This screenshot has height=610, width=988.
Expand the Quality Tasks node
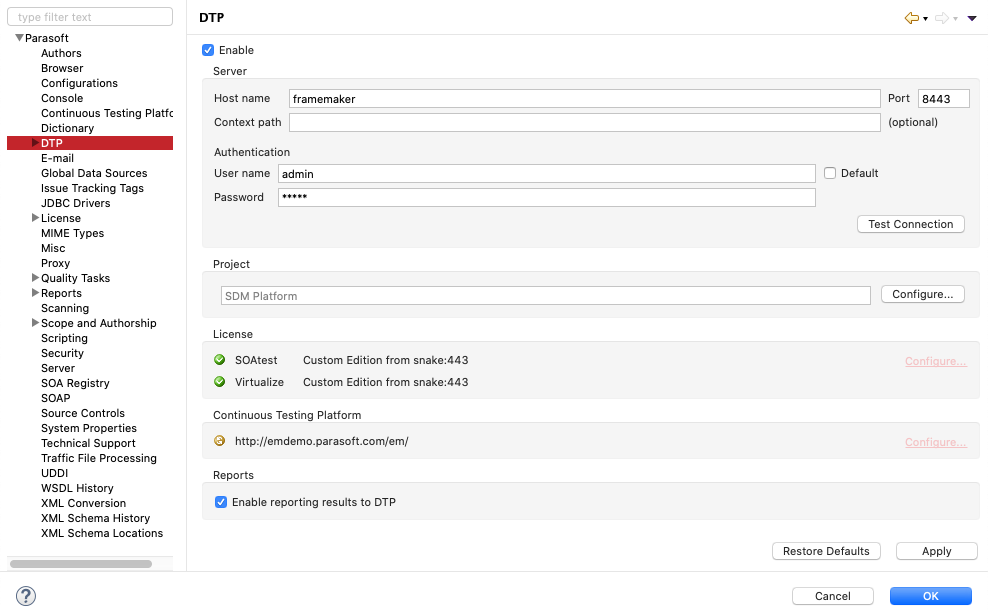click(x=35, y=278)
